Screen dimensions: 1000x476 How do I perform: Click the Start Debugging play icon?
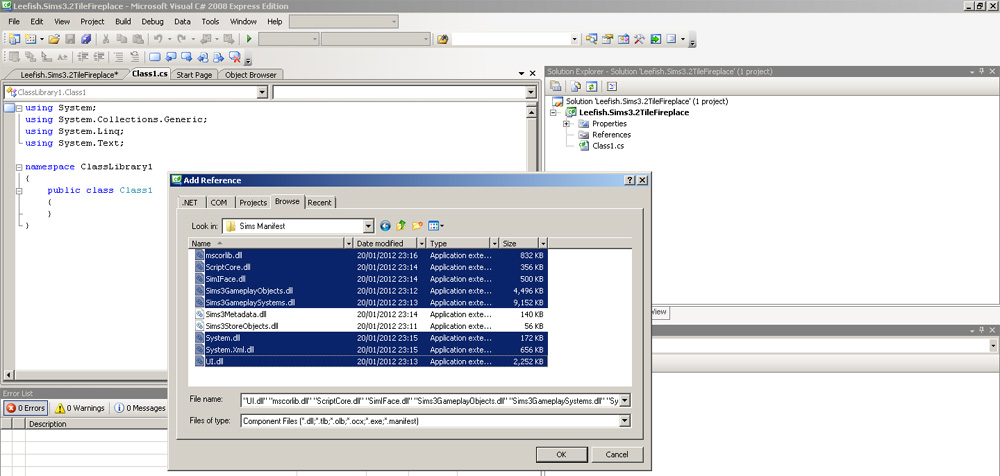coord(249,39)
